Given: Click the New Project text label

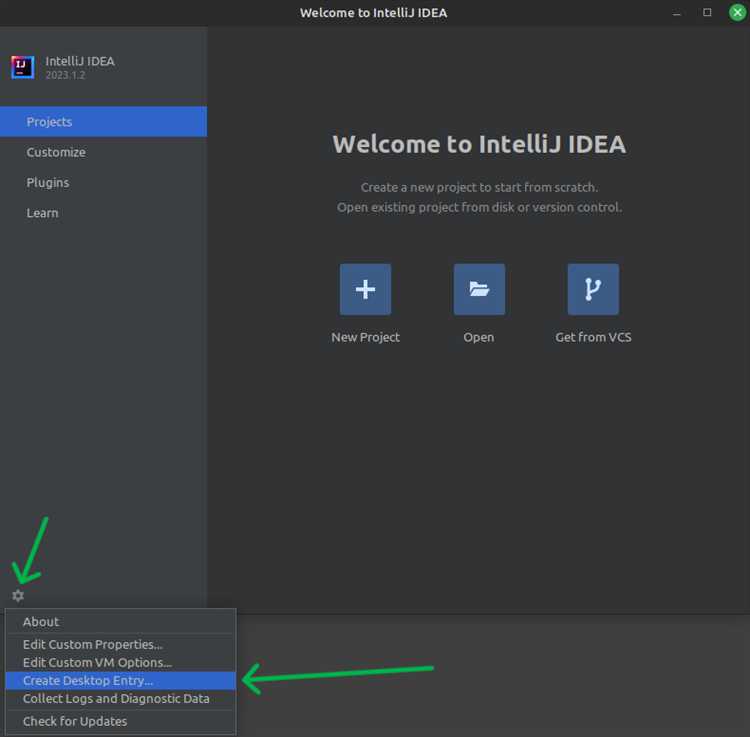Looking at the screenshot, I should 365,338.
